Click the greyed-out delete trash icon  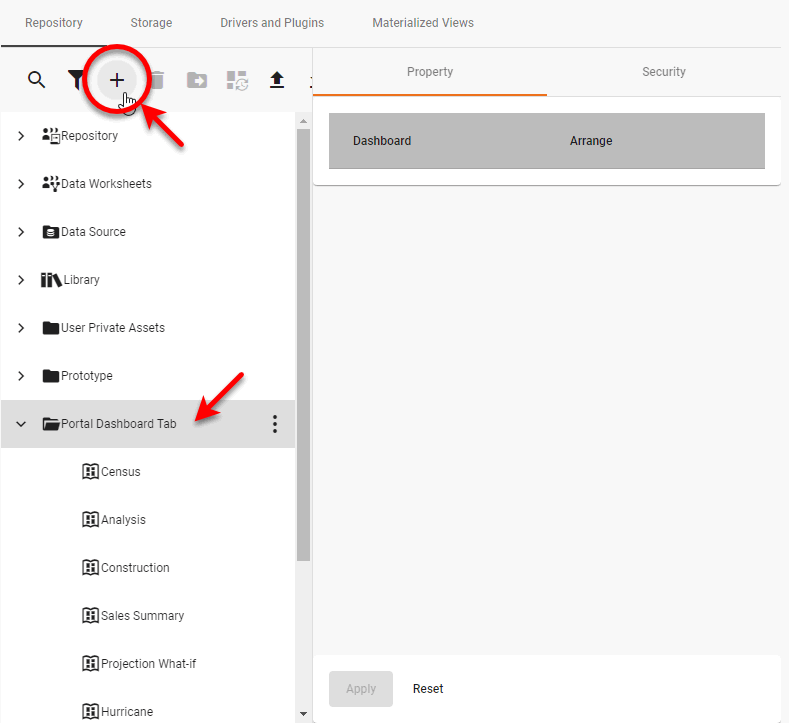coord(157,80)
